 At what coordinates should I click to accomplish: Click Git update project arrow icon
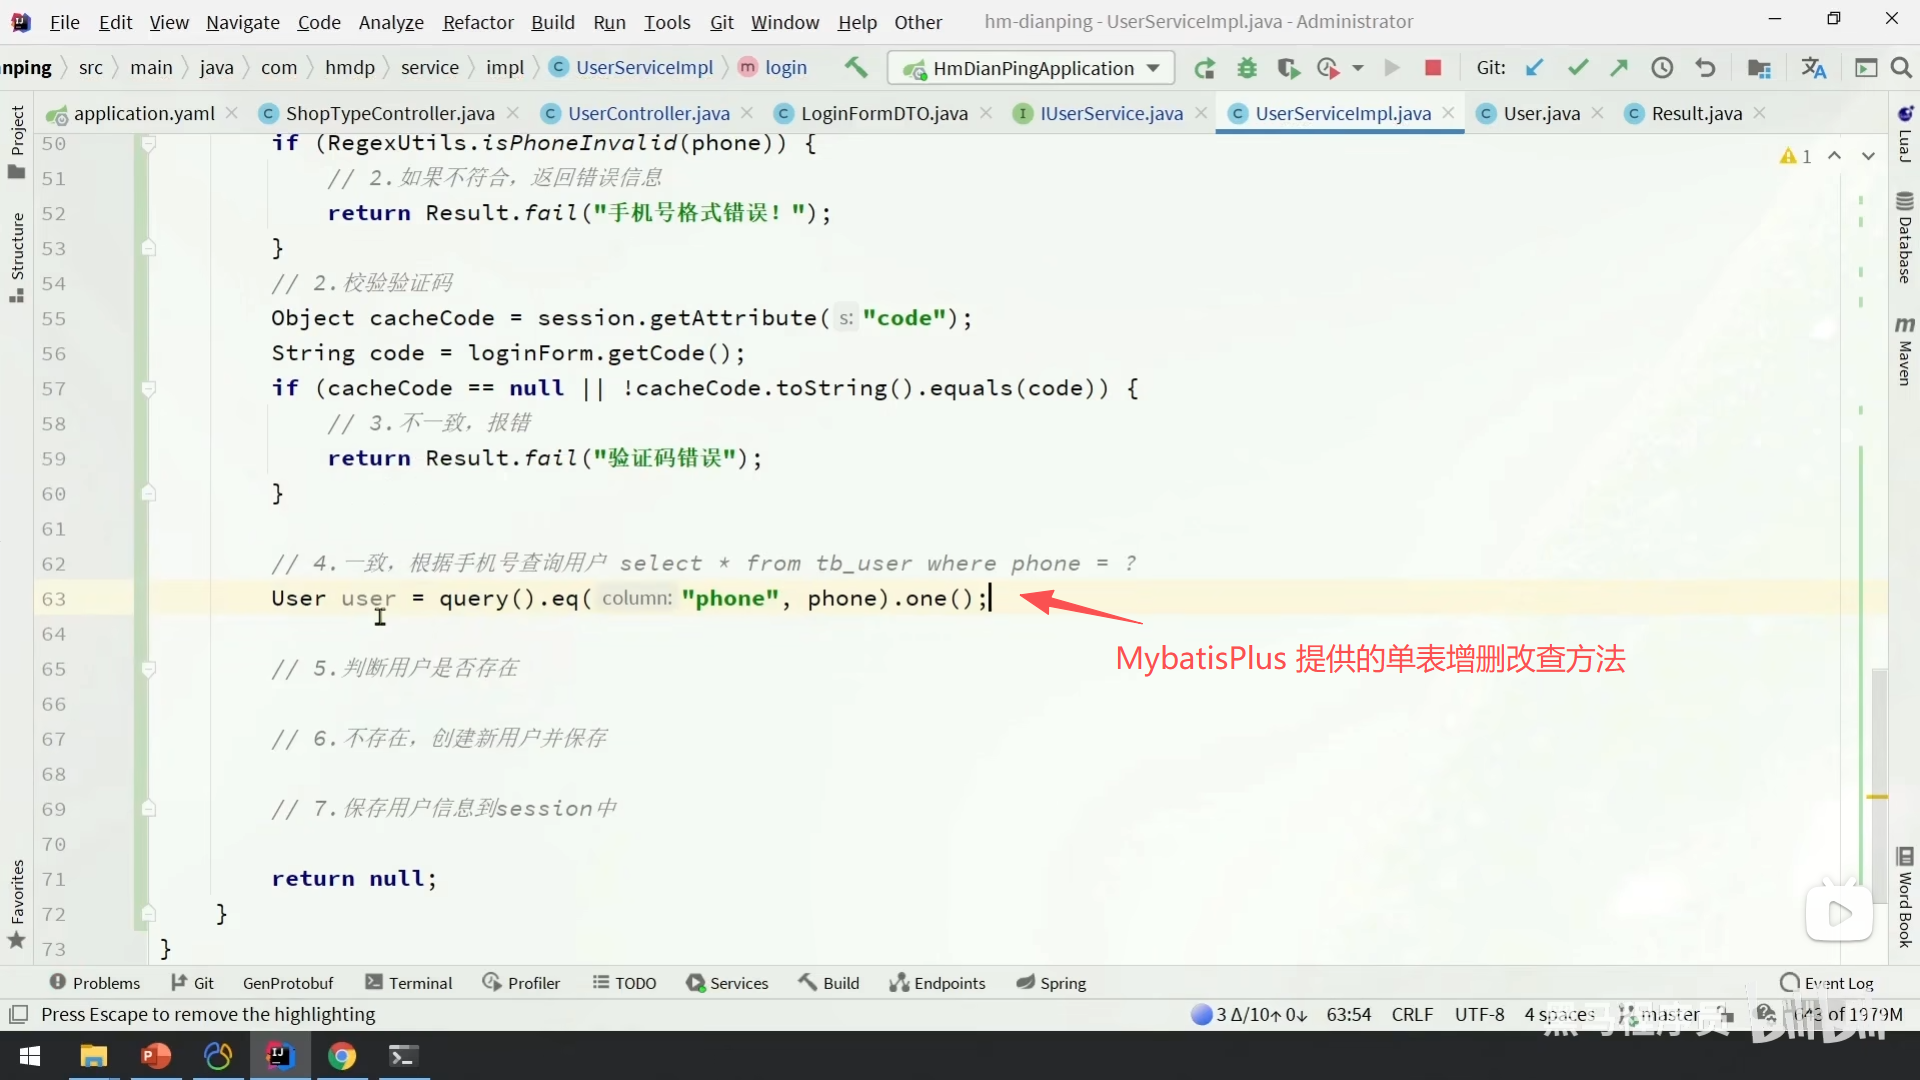point(1534,68)
